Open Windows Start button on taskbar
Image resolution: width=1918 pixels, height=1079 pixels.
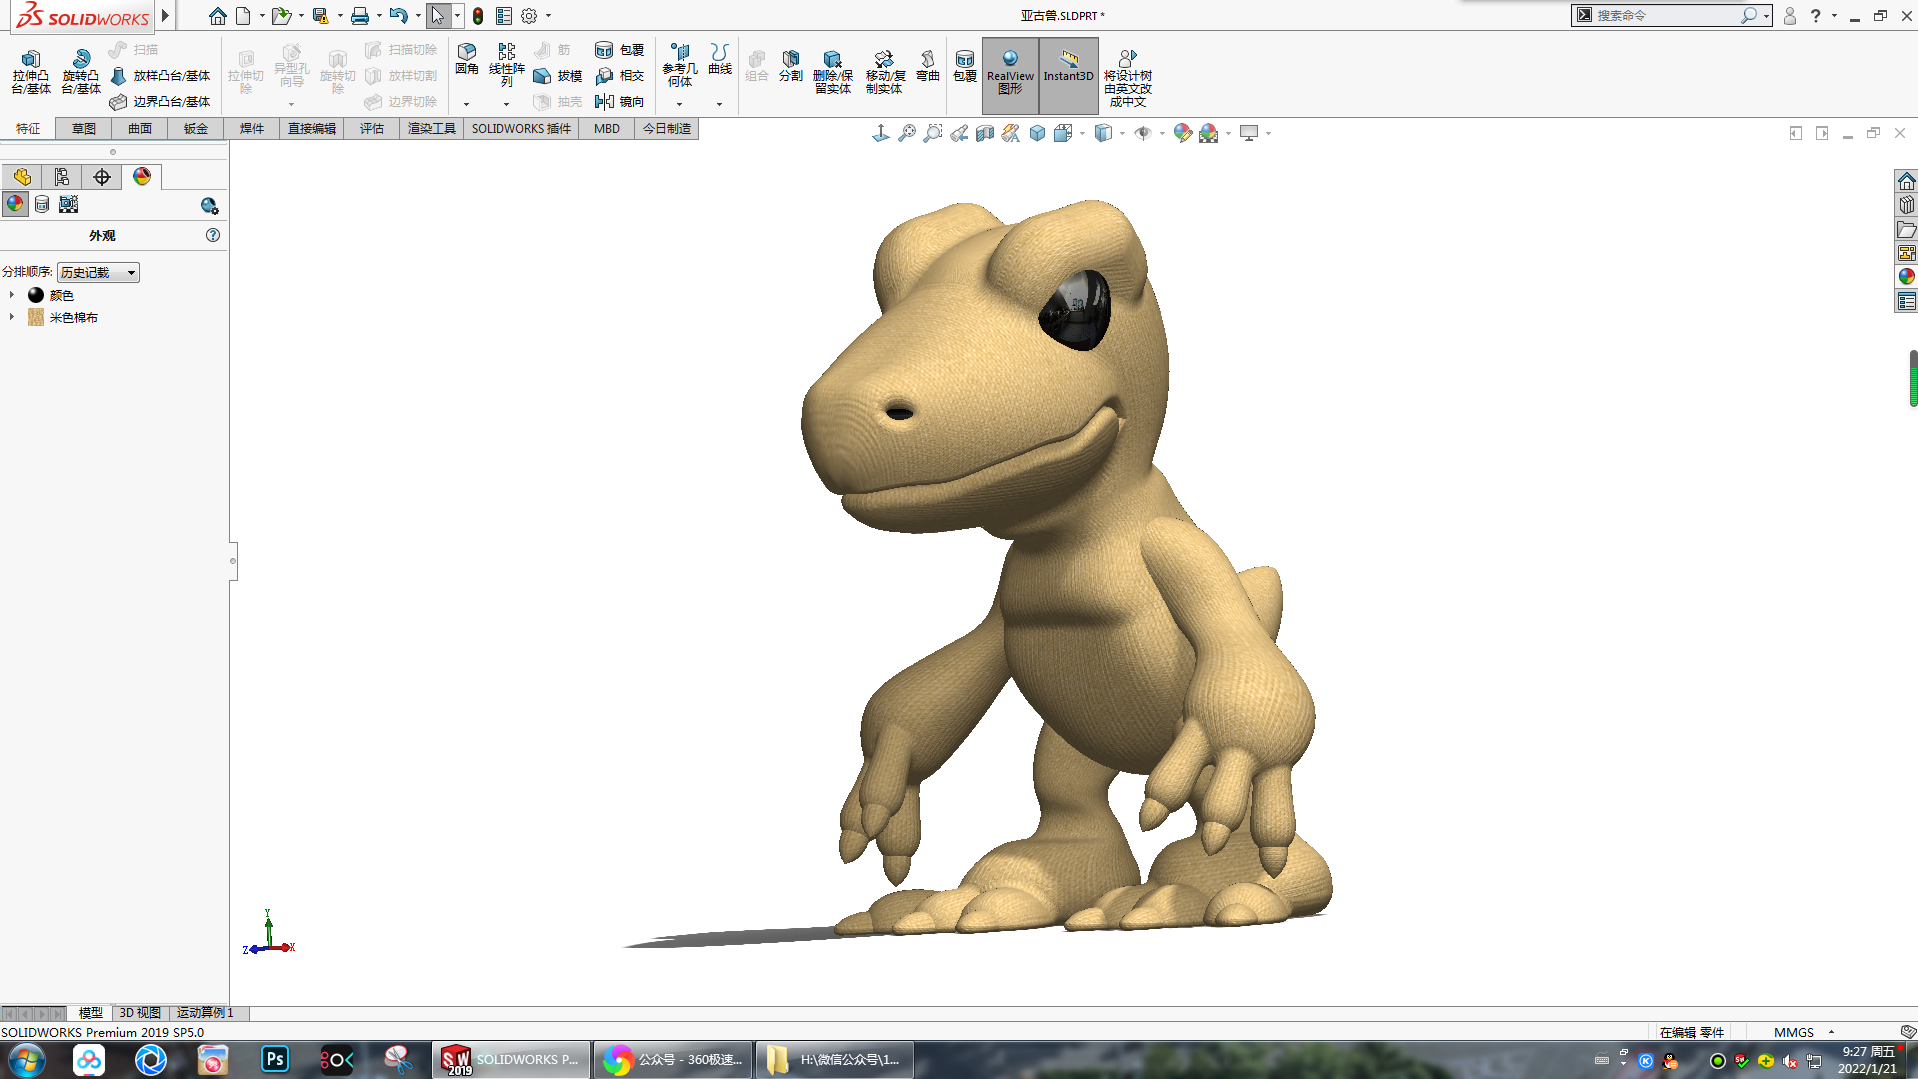[26, 1060]
